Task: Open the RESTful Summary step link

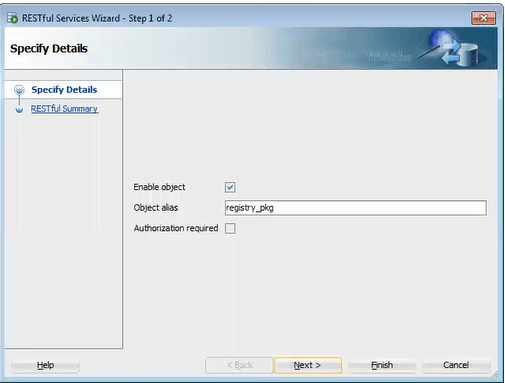Action: 64,109
